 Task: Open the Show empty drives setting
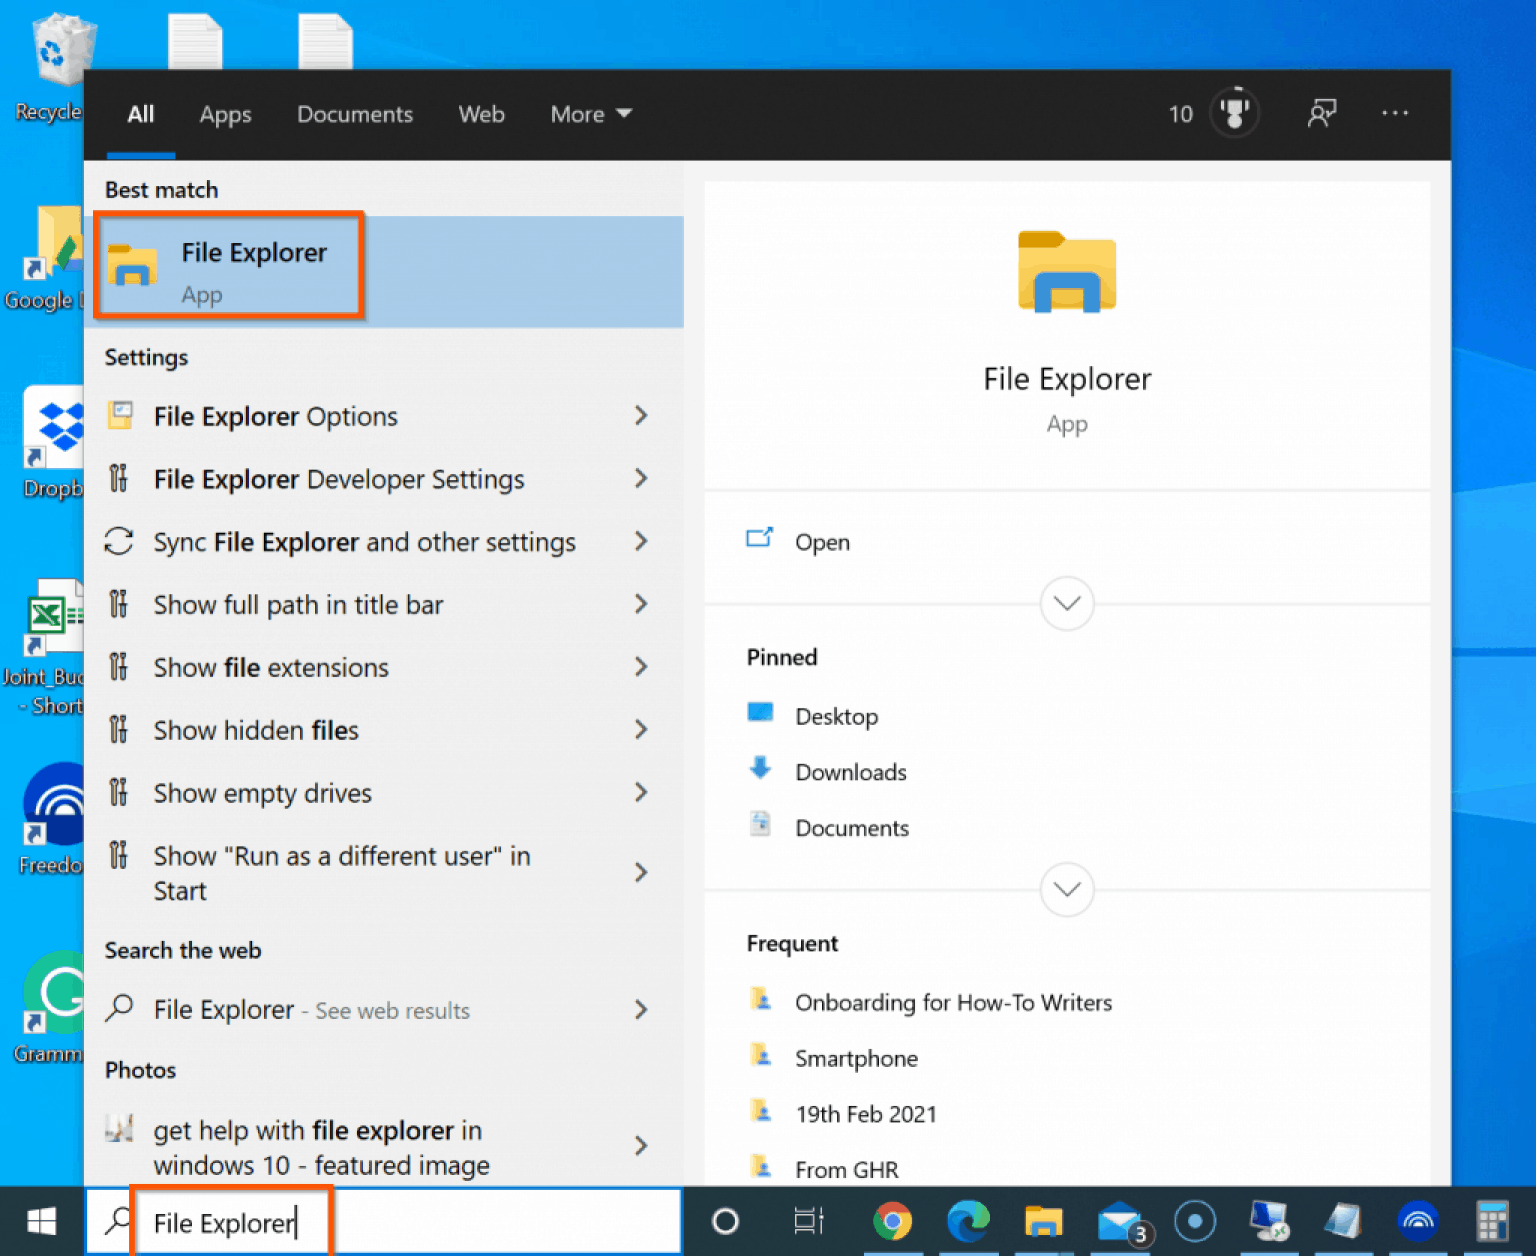pos(261,792)
